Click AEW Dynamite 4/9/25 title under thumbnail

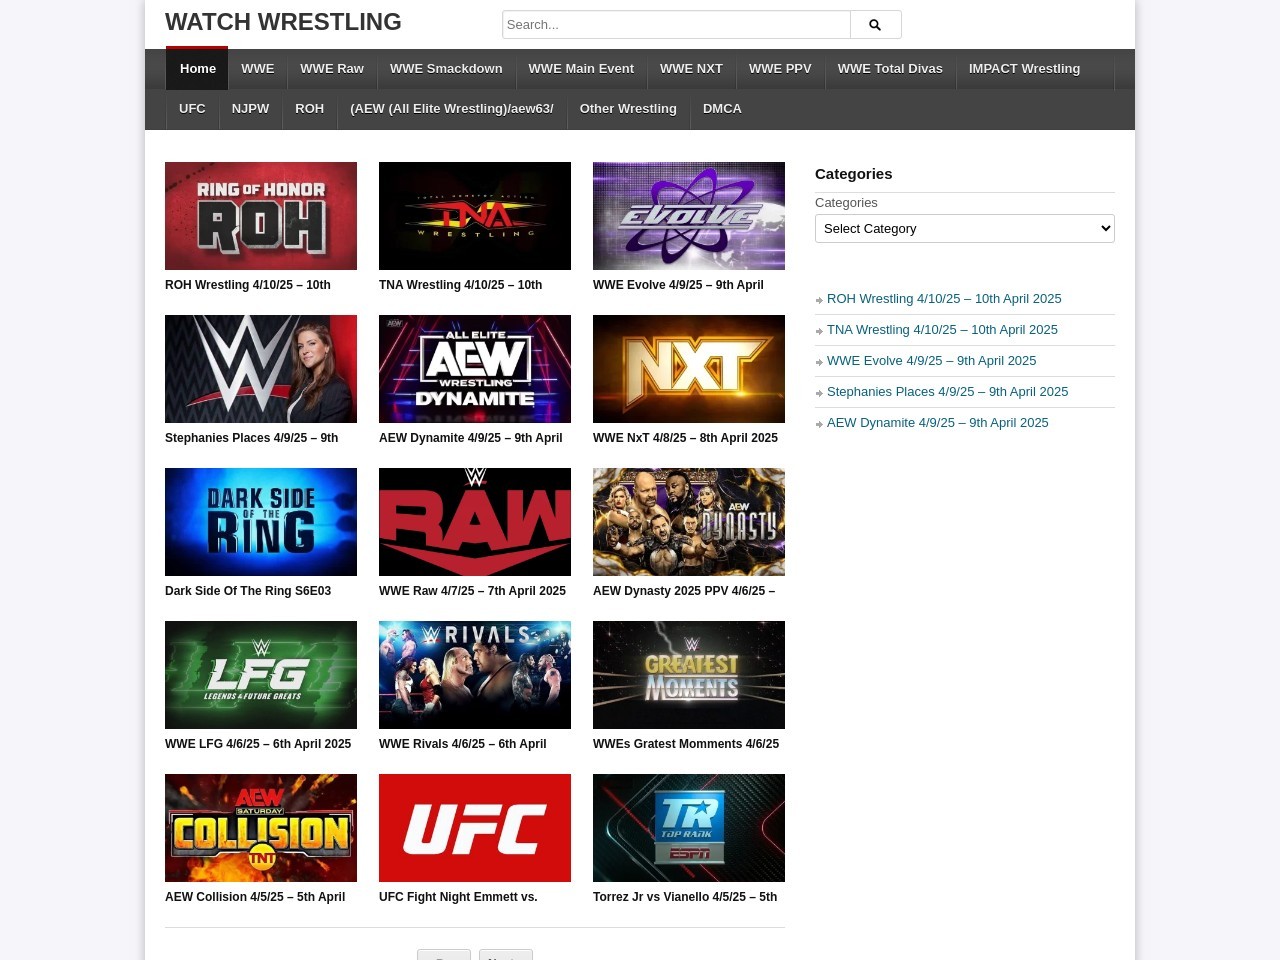471,438
